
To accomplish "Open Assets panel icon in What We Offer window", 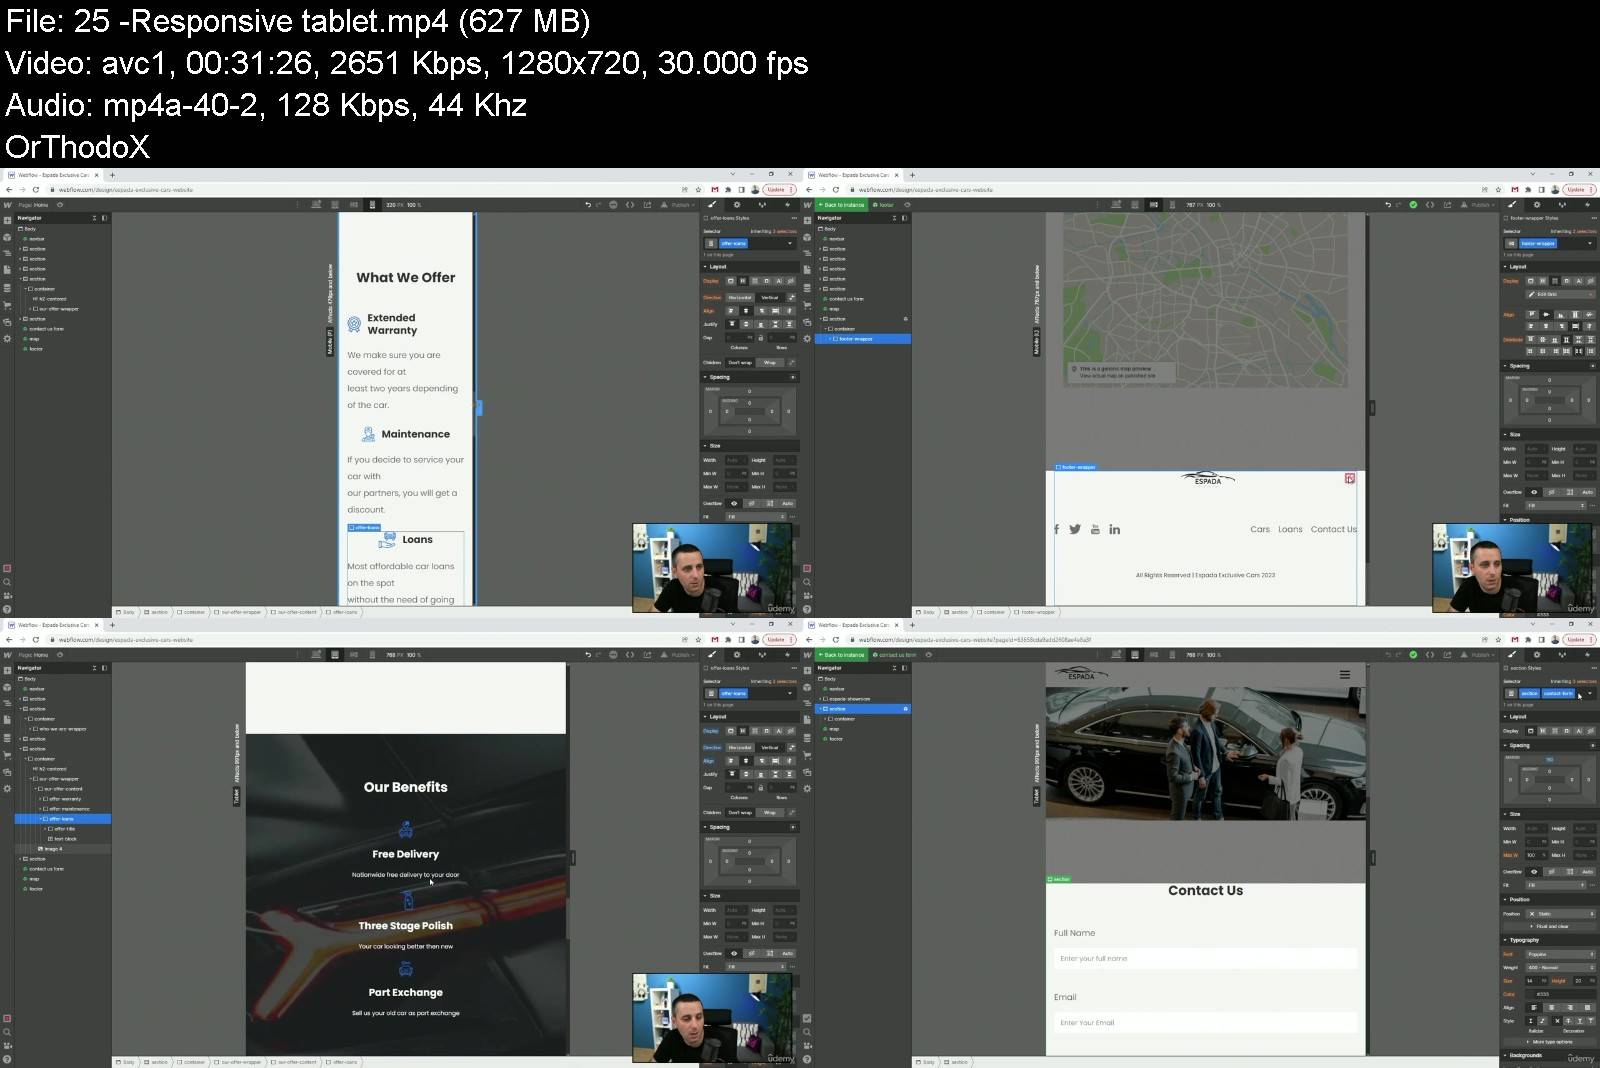I will (x=7, y=321).
